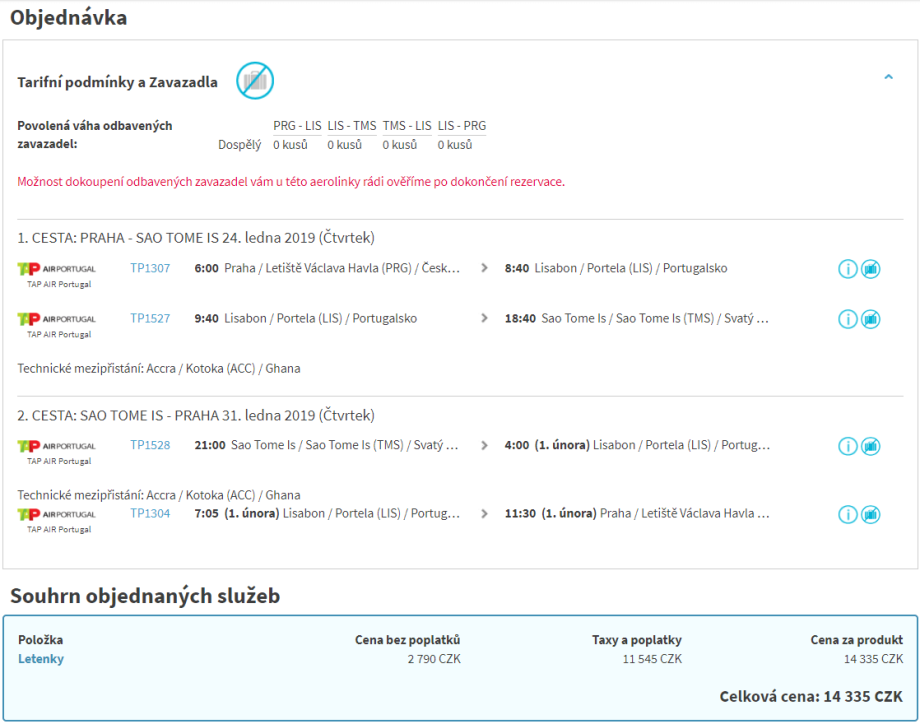Click arrow chevron before 8:40 Lisabon arrival

click(485, 268)
